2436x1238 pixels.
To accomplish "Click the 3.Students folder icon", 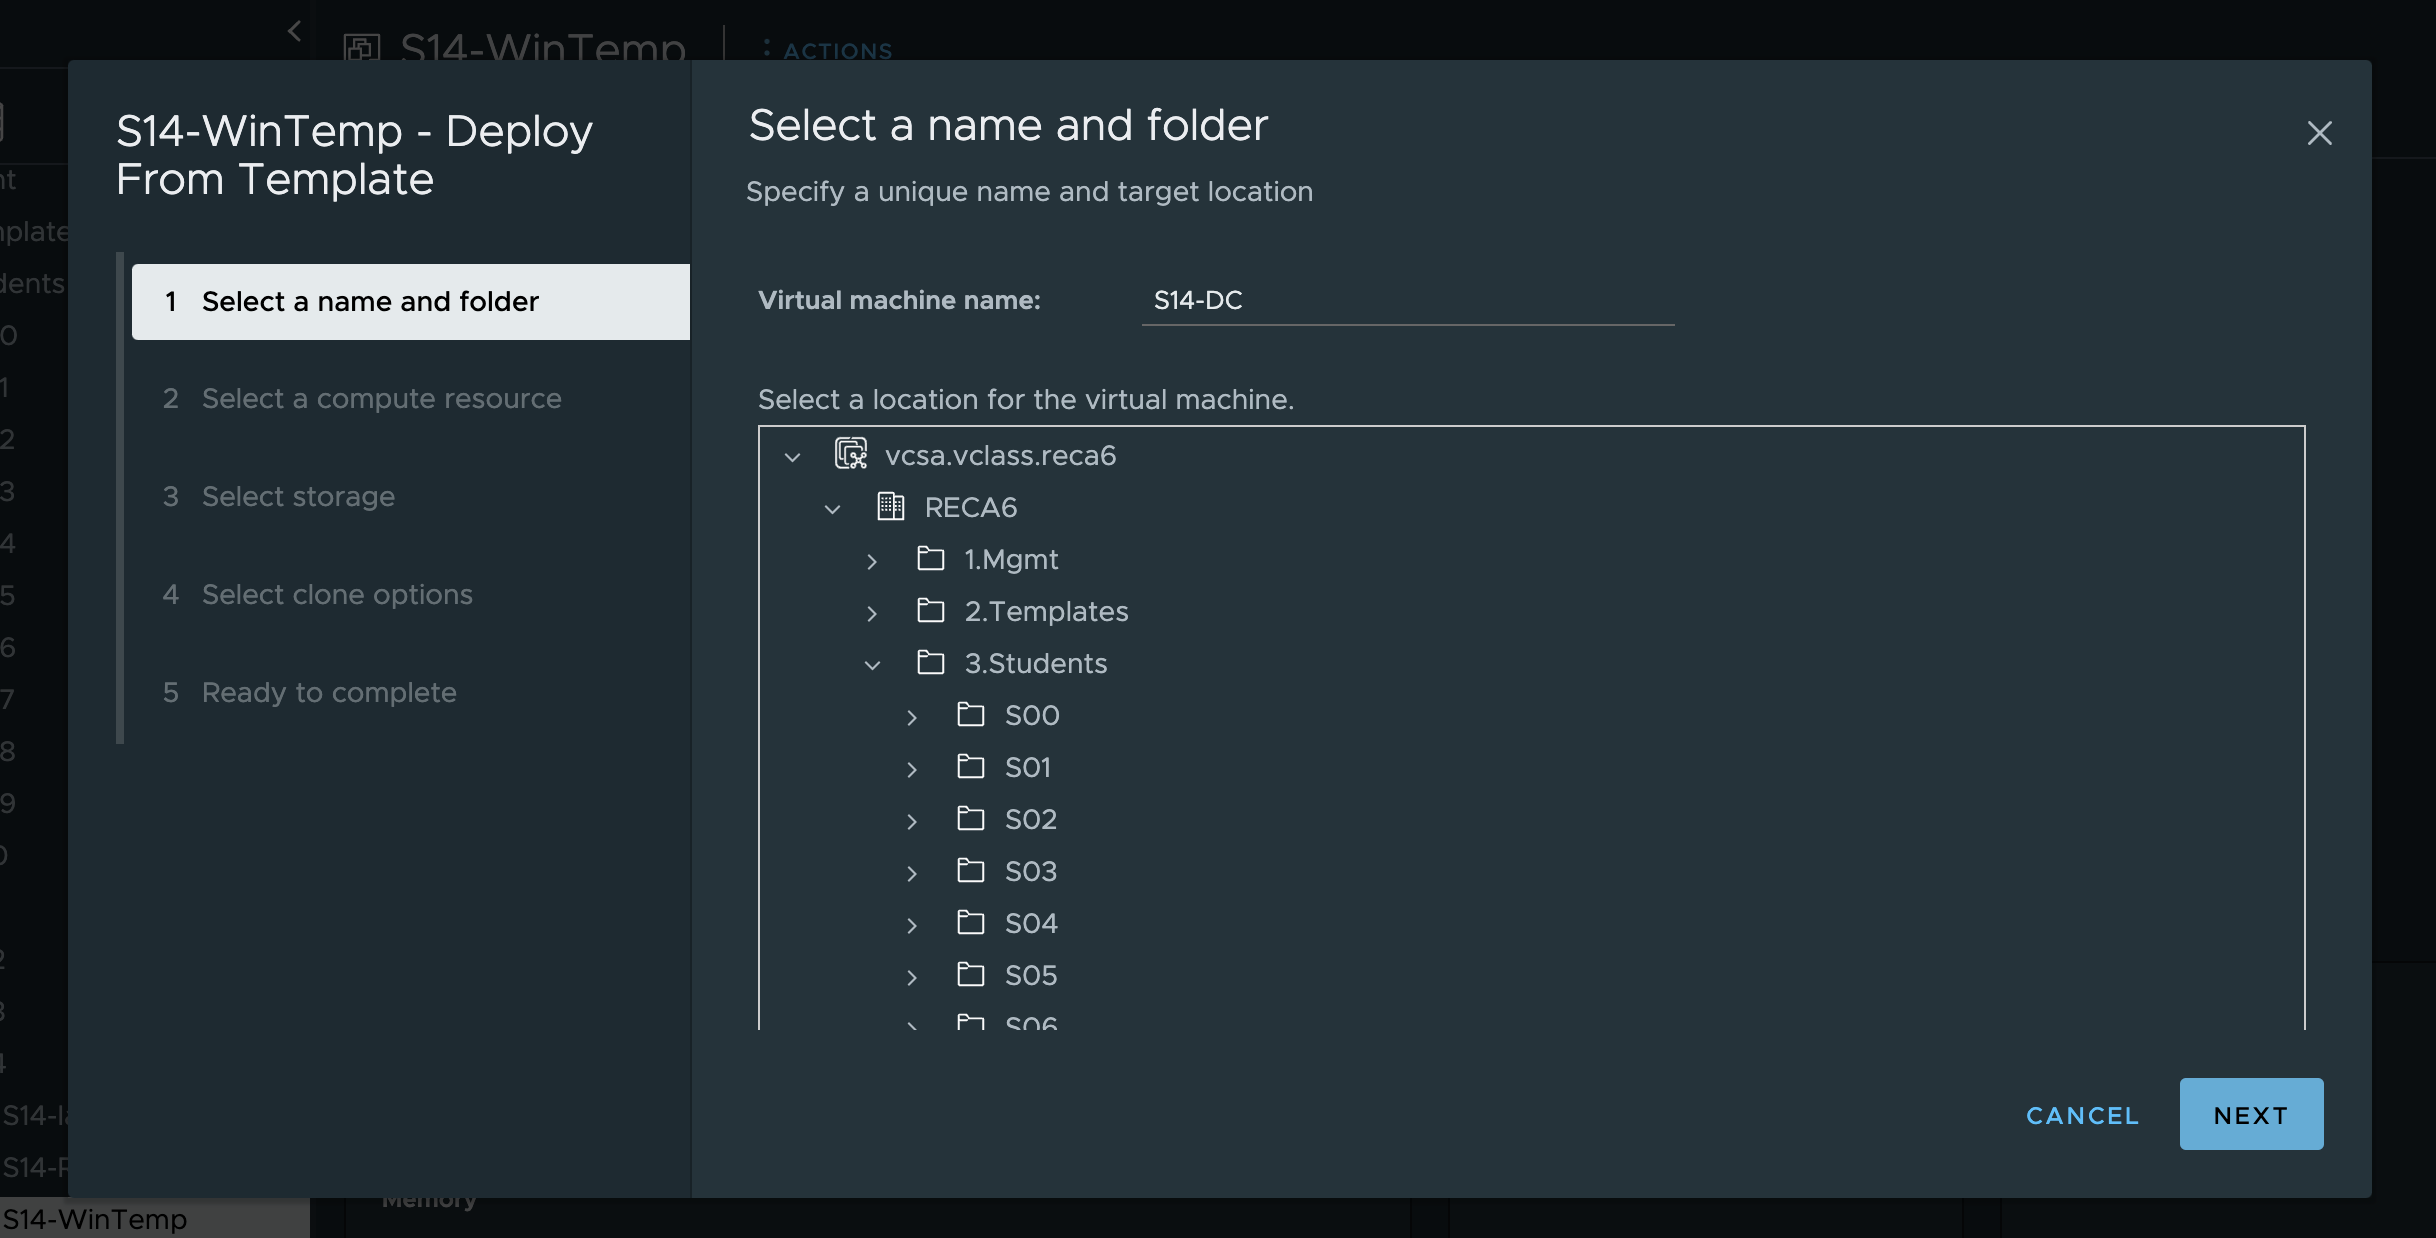I will coord(930,662).
